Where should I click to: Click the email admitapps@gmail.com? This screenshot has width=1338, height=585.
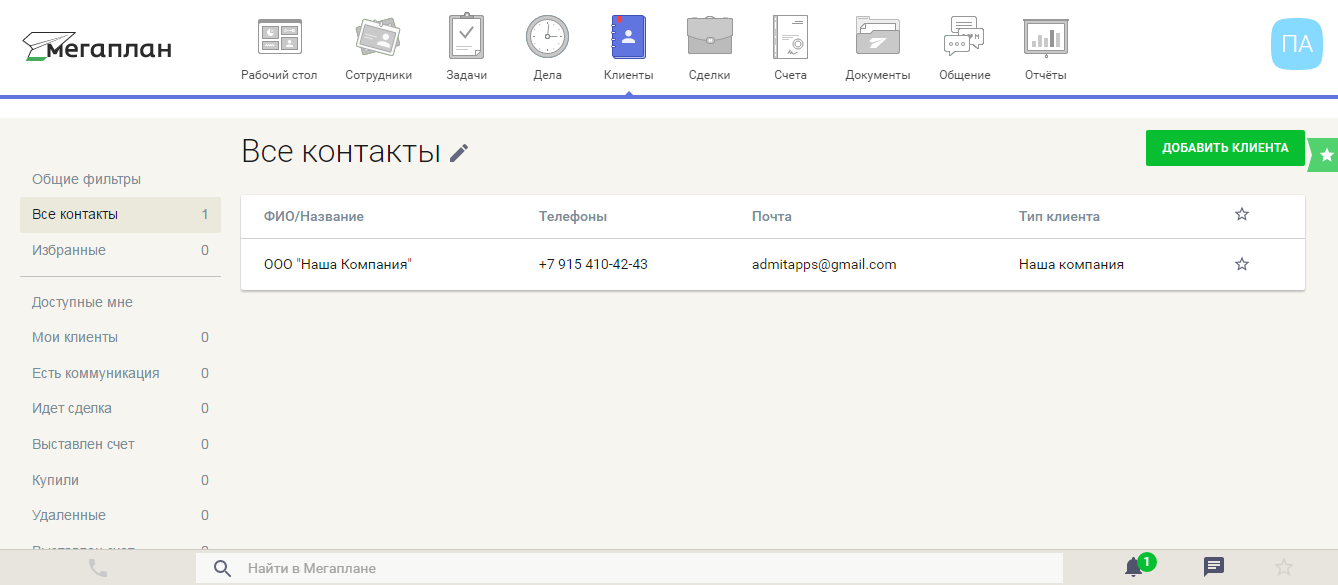[x=824, y=264]
